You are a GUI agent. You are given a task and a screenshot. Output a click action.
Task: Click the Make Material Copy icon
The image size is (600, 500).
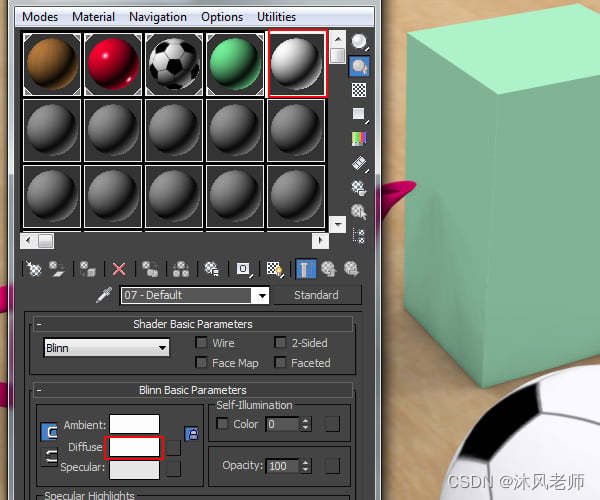[x=150, y=269]
